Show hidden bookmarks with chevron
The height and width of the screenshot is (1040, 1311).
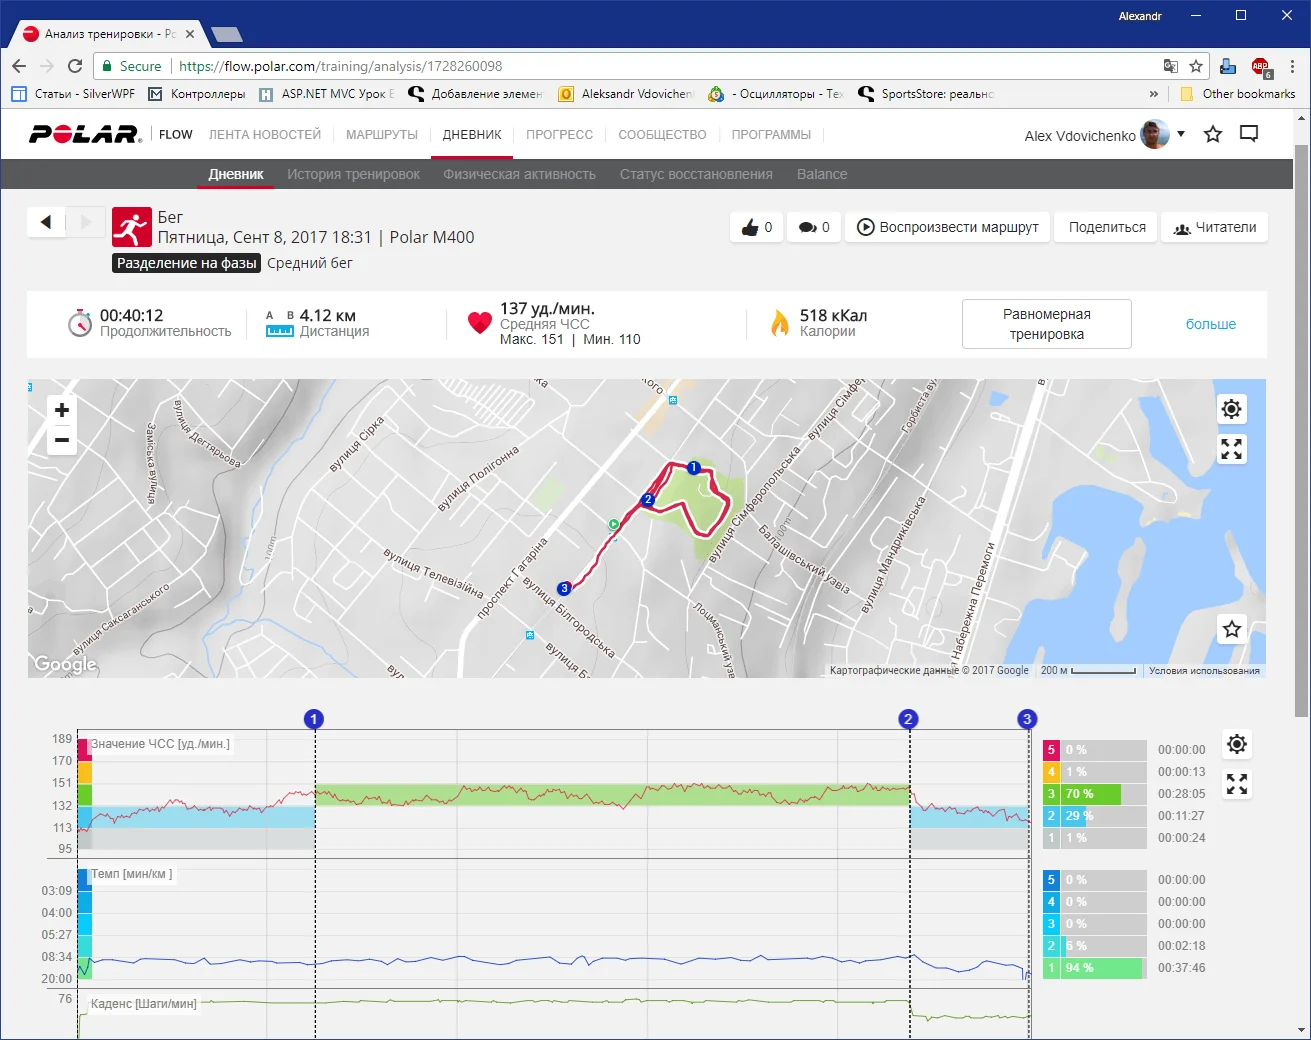point(1153,94)
